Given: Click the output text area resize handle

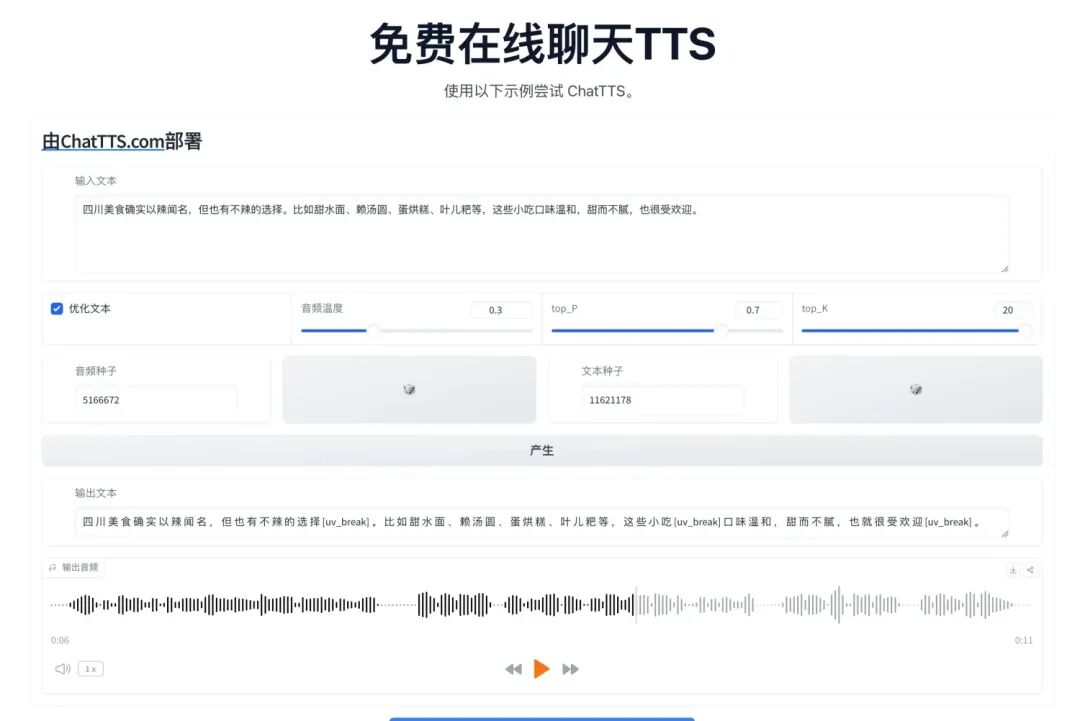Looking at the screenshot, I should point(1004,534).
